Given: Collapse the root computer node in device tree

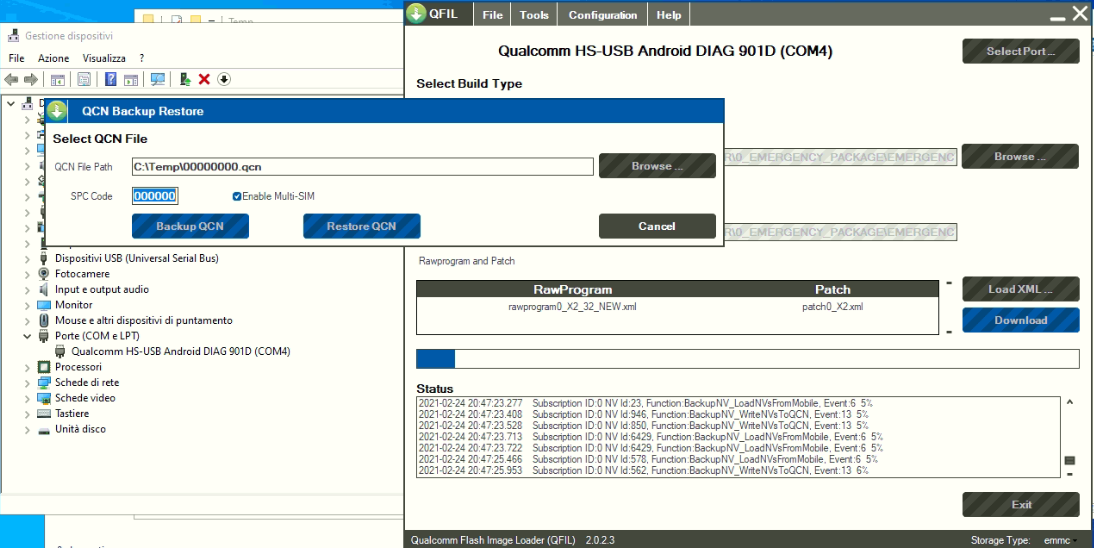Looking at the screenshot, I should point(10,103).
